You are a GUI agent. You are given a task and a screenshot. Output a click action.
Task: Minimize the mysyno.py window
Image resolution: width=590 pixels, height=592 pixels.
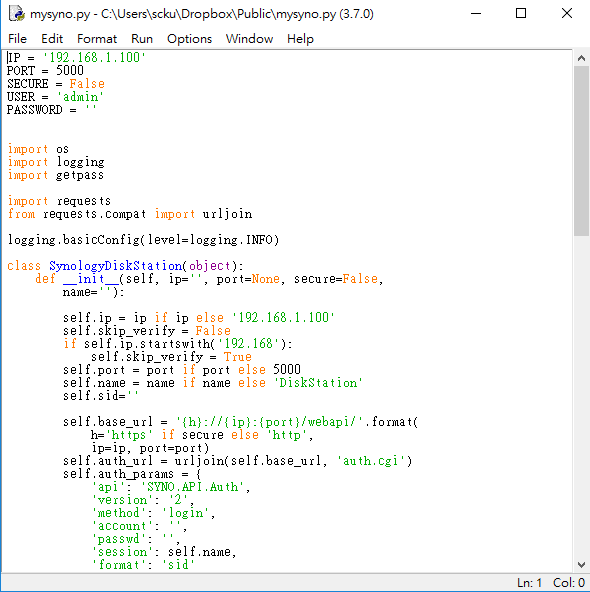(x=476, y=14)
